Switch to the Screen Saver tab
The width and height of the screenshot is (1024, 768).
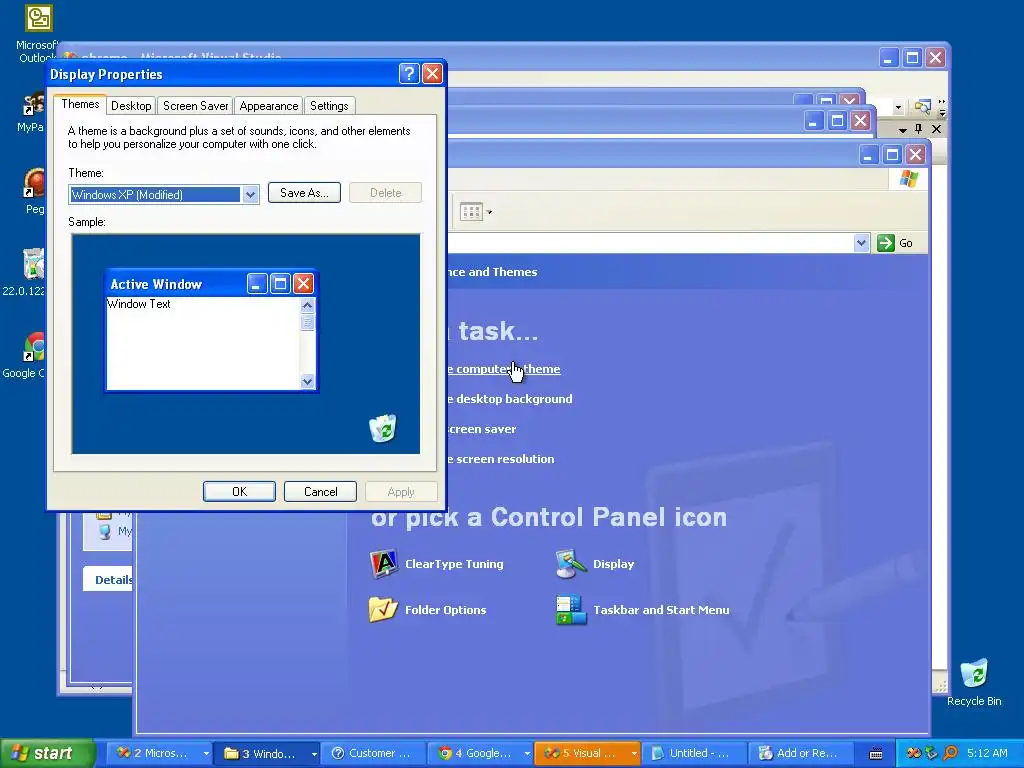[x=195, y=106]
